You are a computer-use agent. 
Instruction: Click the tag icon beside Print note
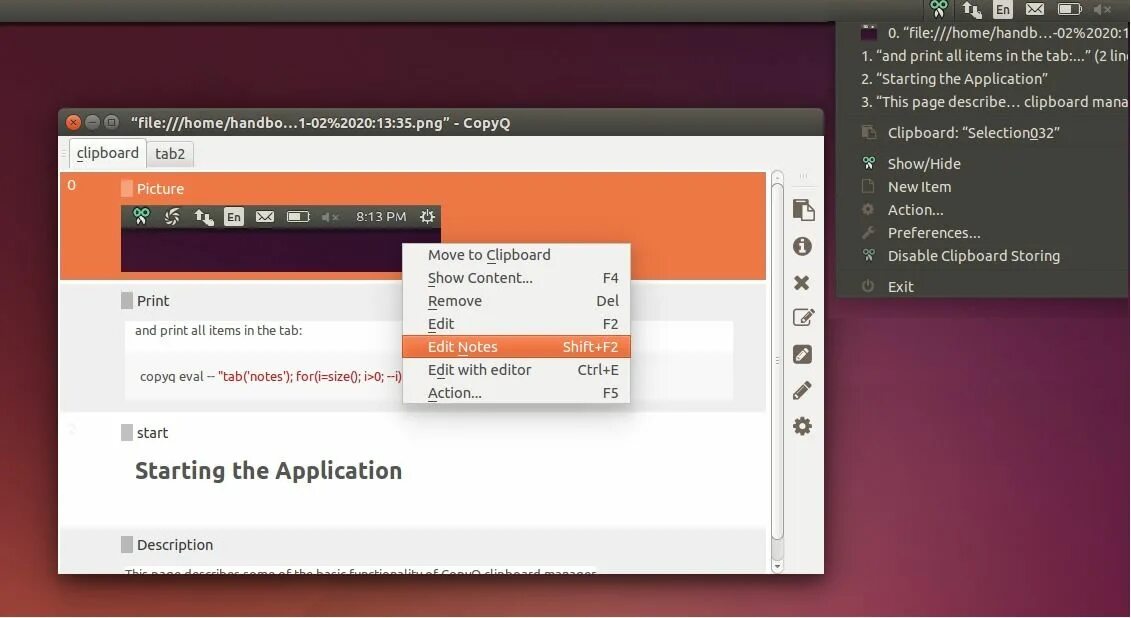tap(127, 301)
